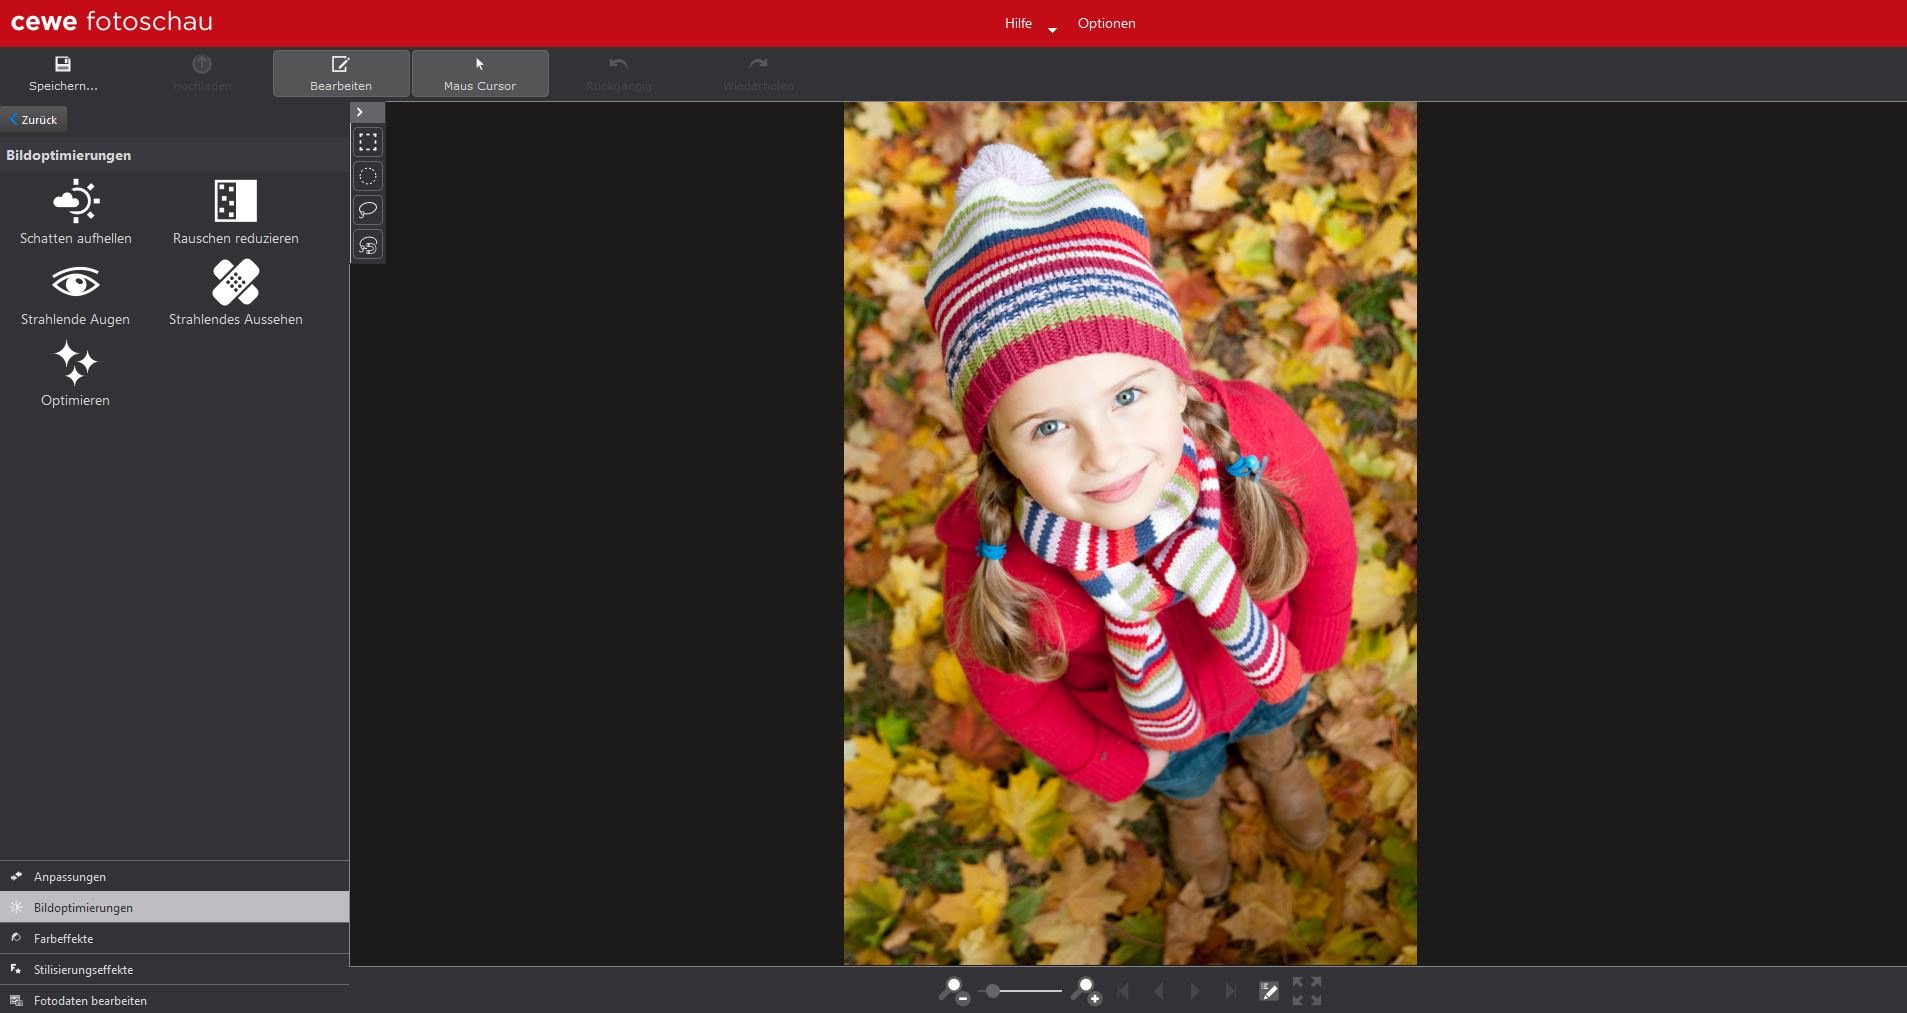
Task: Select the elliptical selection tool
Action: pyautogui.click(x=368, y=177)
